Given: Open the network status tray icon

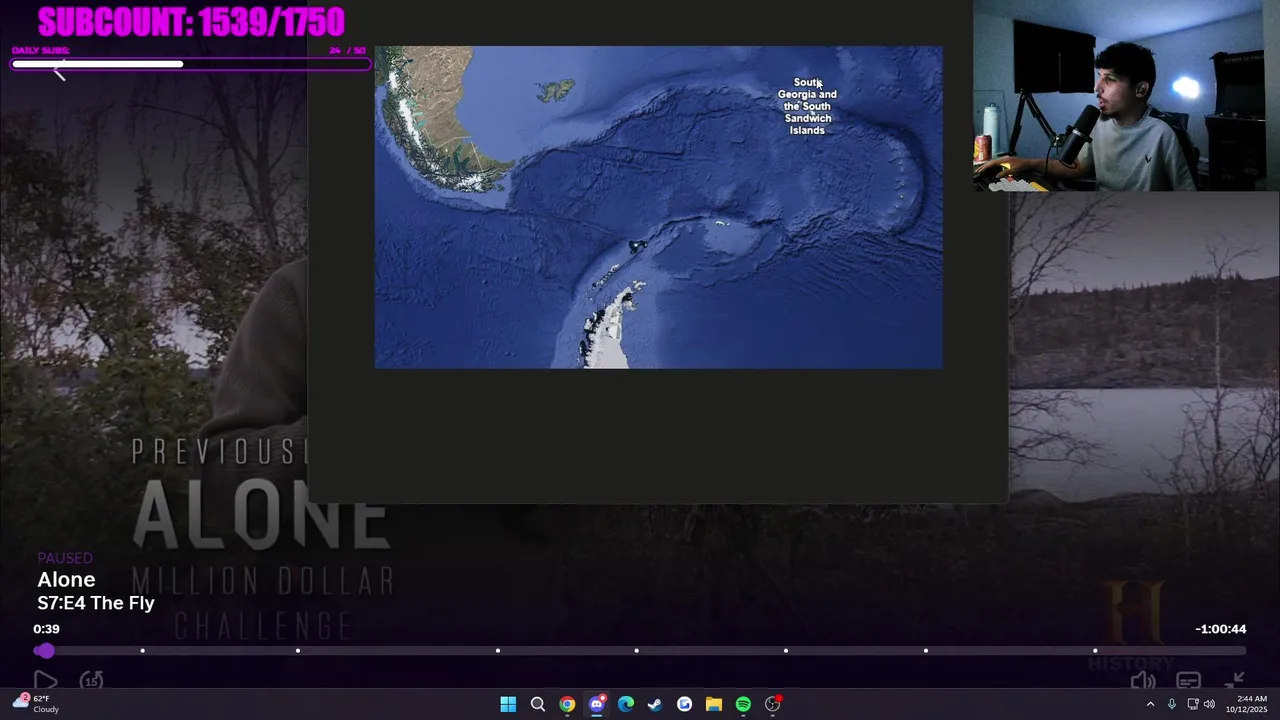Looking at the screenshot, I should [1193, 704].
